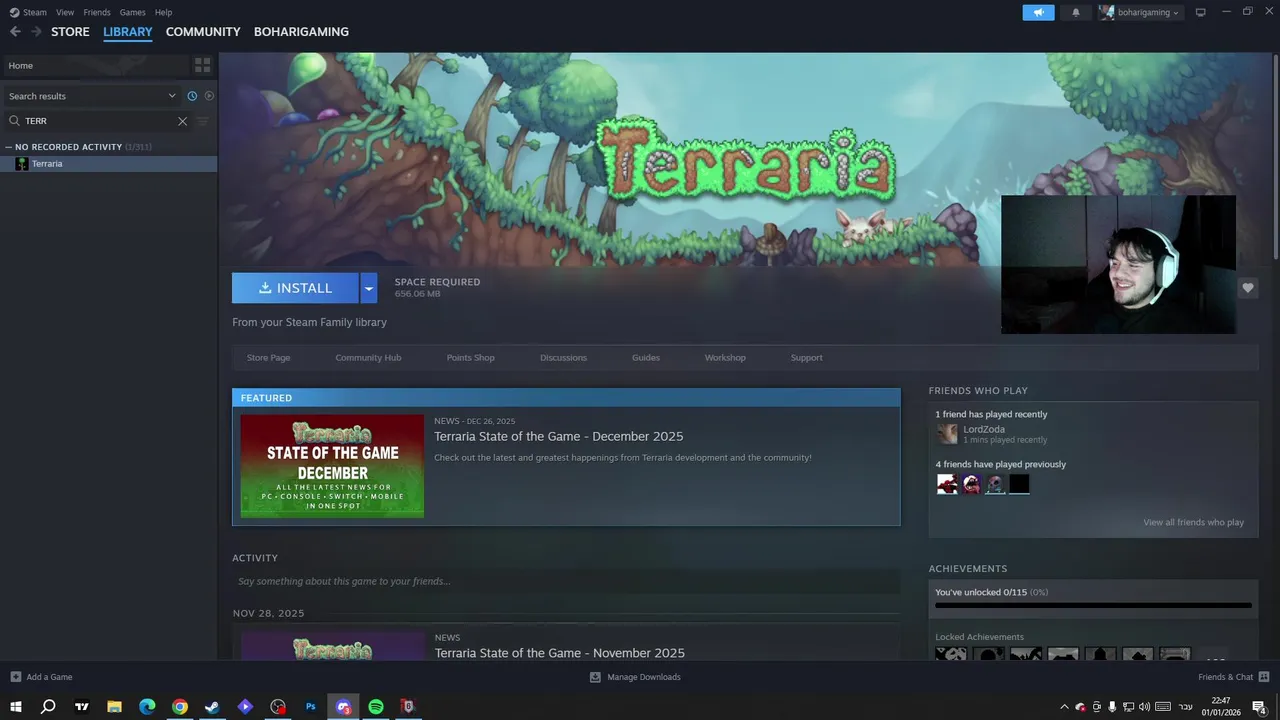Go back with the left arrow

[x=15, y=32]
